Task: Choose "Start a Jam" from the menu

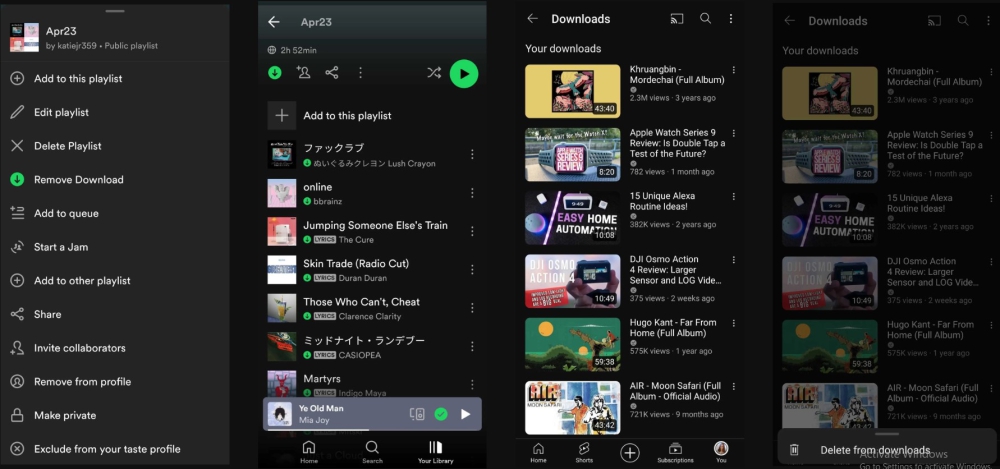Action: click(x=61, y=247)
